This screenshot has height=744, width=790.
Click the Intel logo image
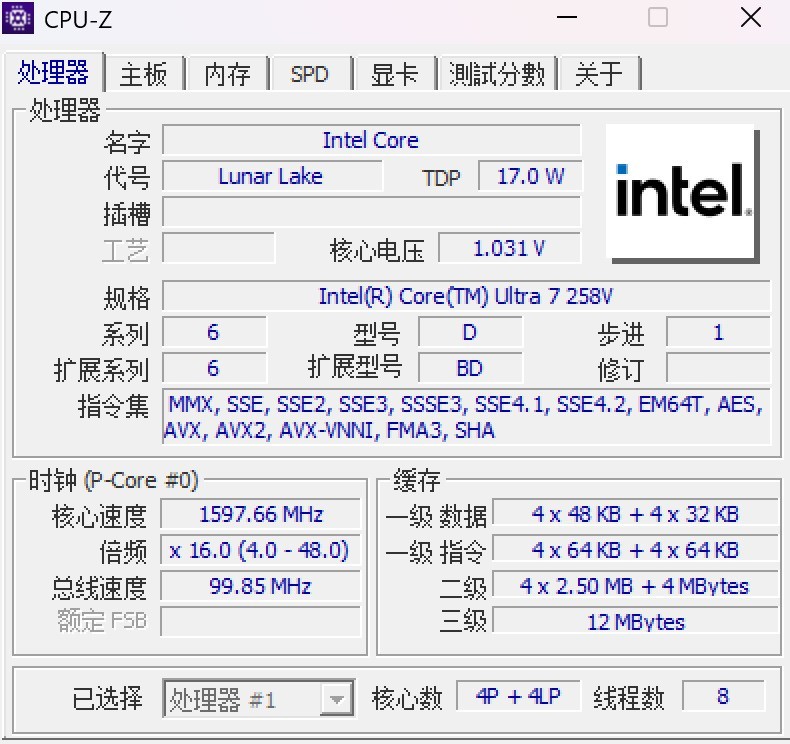(681, 193)
